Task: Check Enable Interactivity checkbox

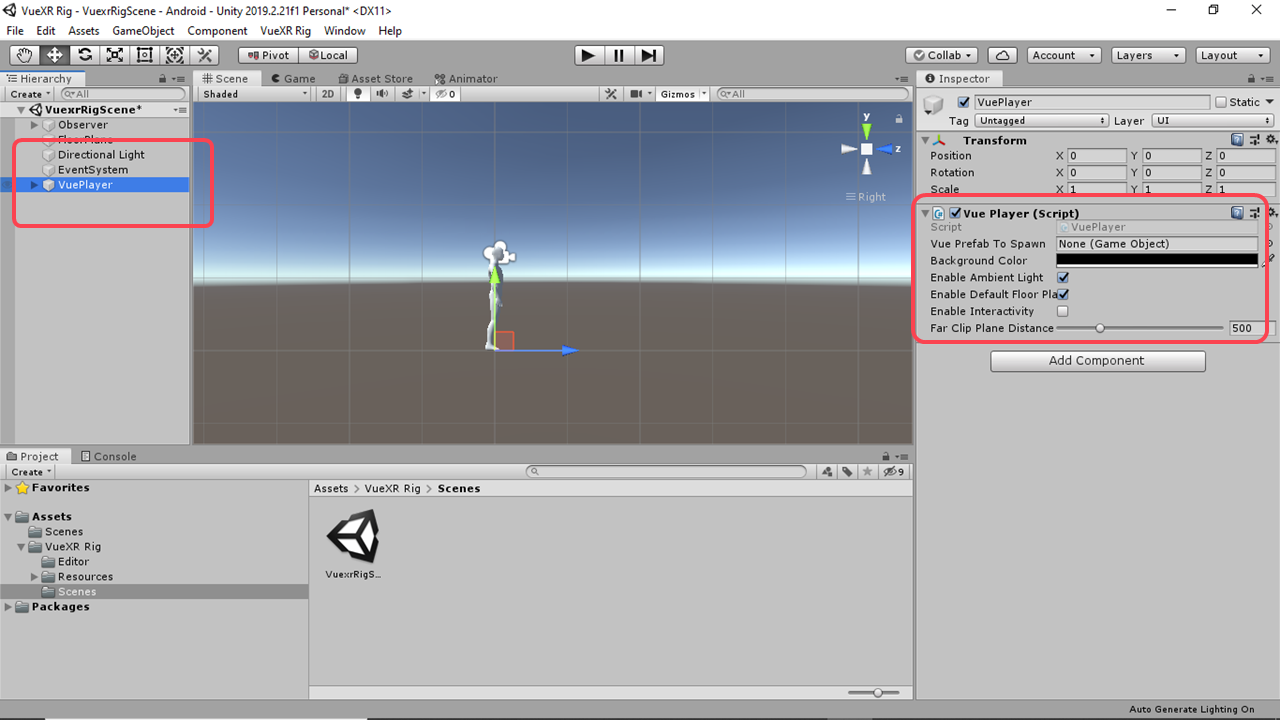Action: (1063, 312)
